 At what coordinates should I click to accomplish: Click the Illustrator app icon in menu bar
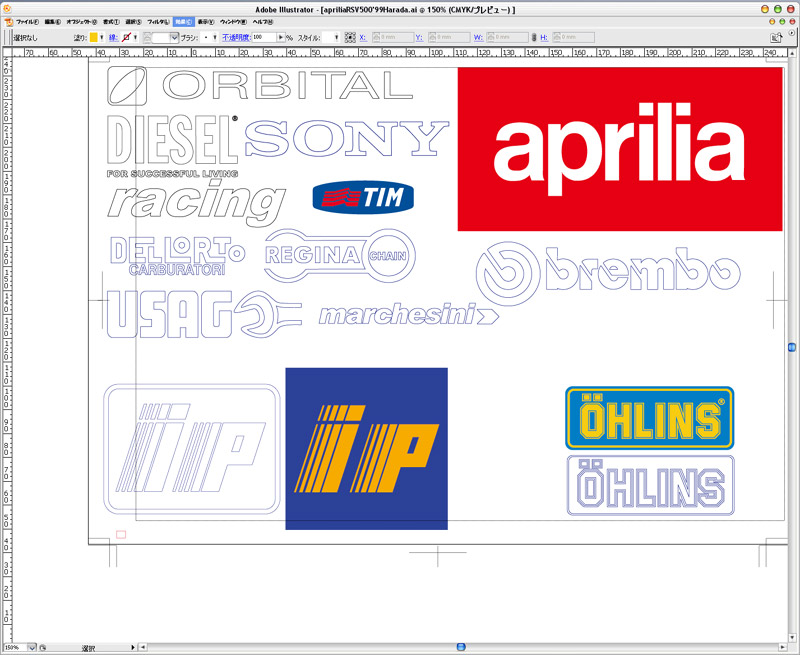point(7,21)
